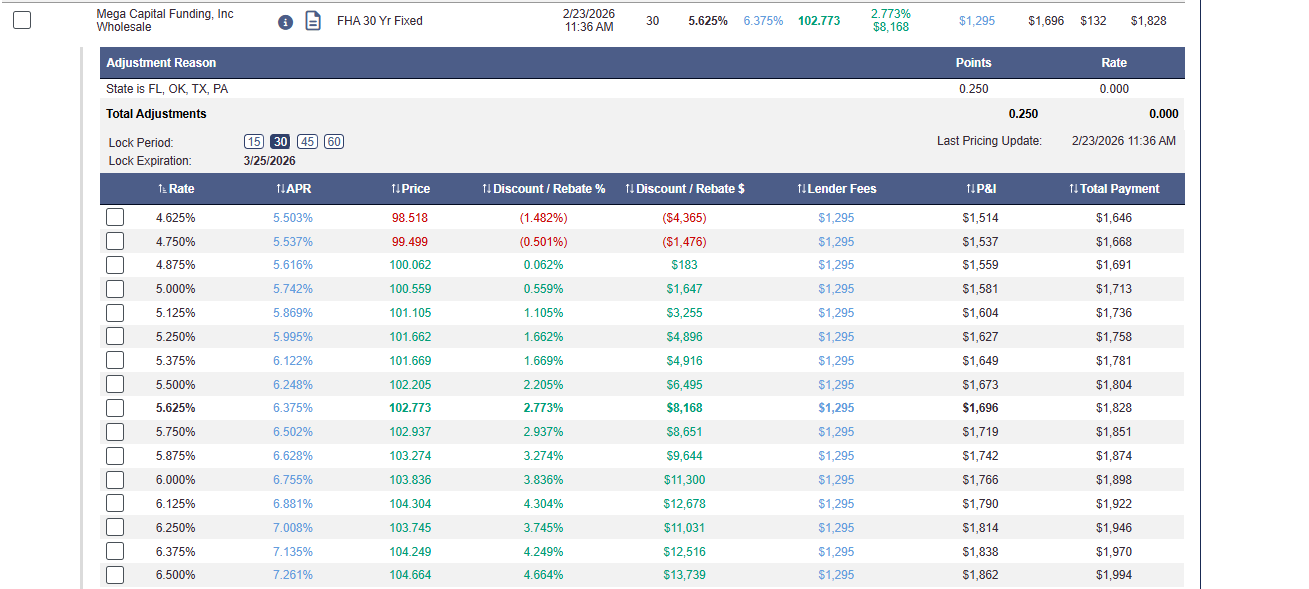1309x589 pixels.
Task: Sort table by Lender Fees column
Action: pos(836,189)
